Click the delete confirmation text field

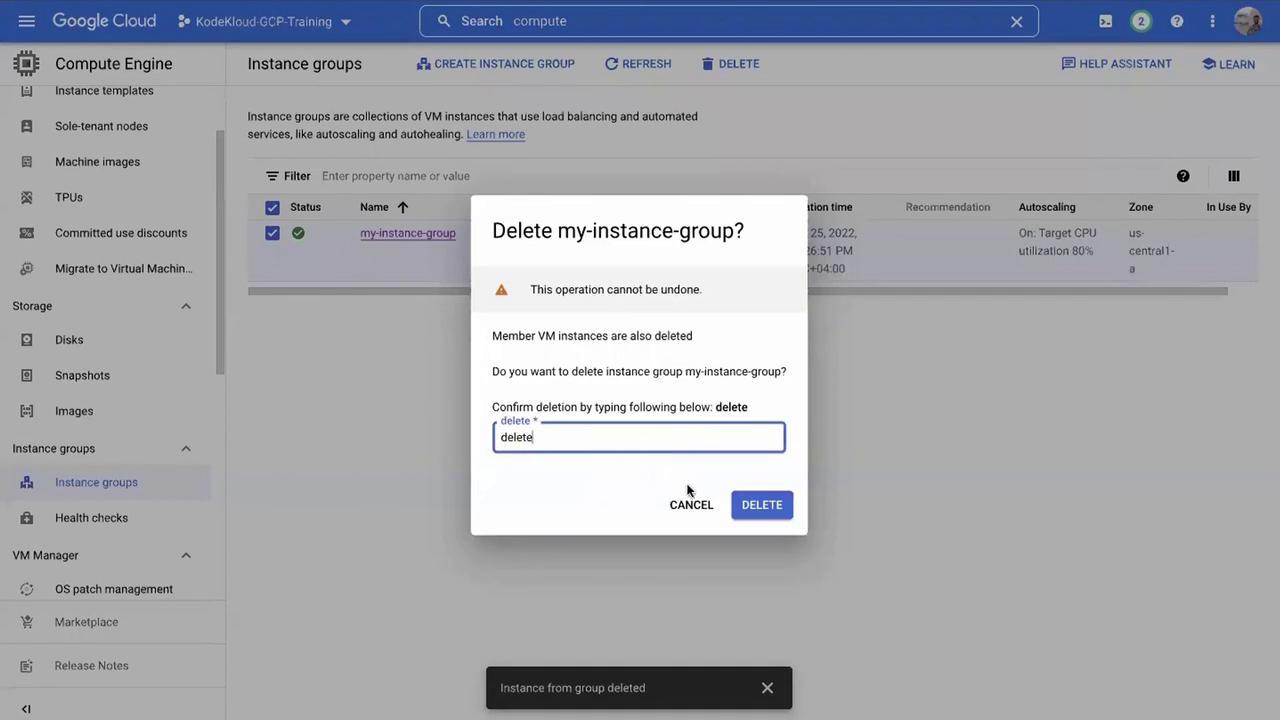coord(638,437)
